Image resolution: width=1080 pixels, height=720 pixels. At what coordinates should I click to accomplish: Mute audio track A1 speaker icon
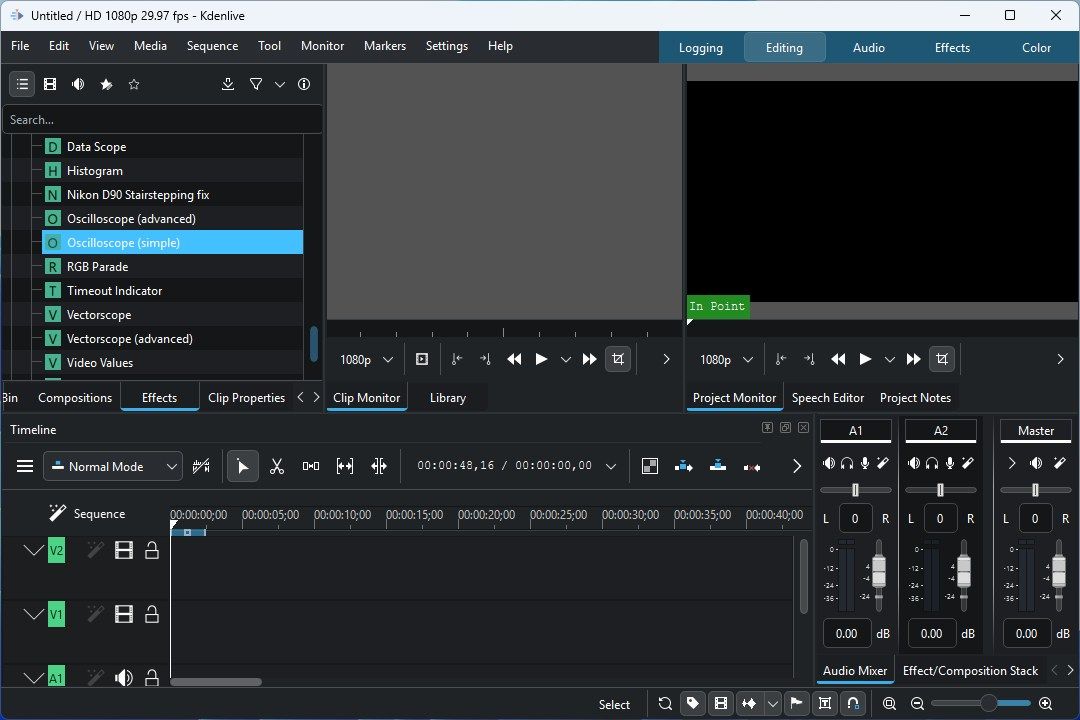coord(124,677)
